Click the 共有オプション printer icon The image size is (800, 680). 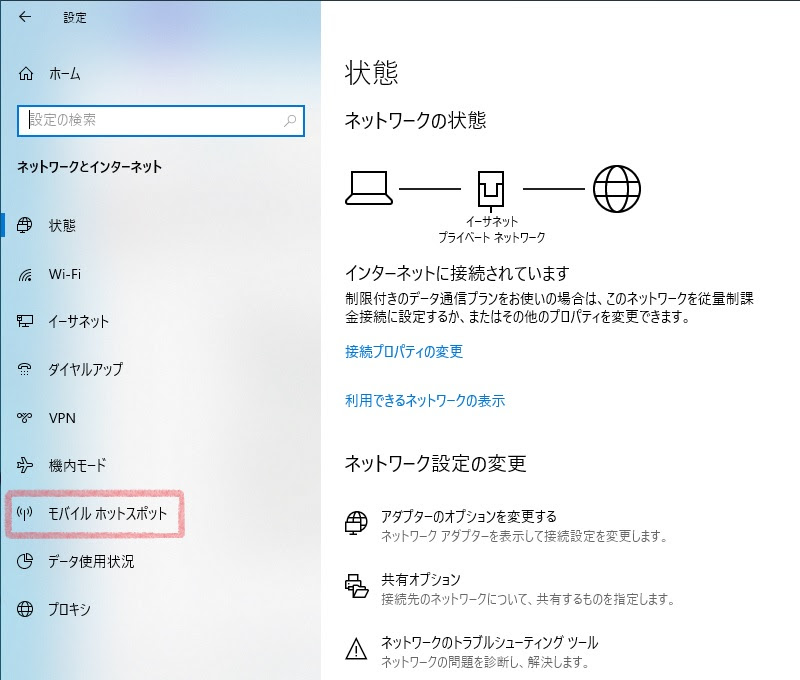pos(356,586)
